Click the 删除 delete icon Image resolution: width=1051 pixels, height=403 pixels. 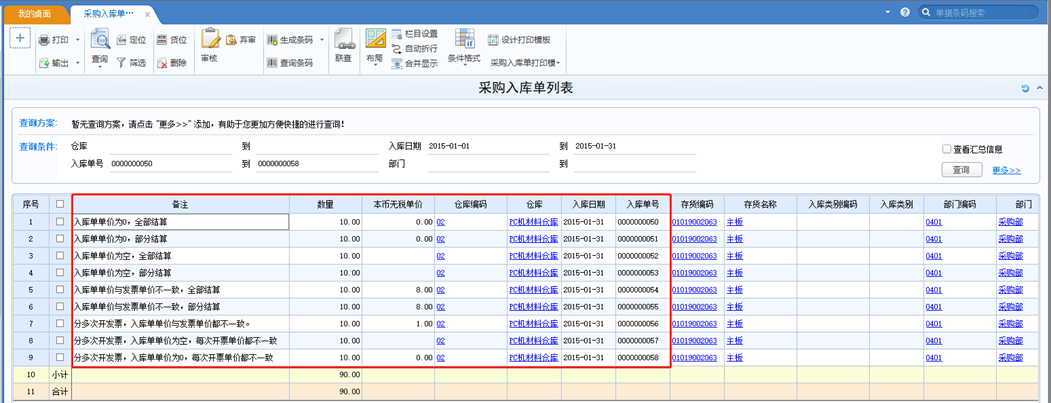pos(162,63)
